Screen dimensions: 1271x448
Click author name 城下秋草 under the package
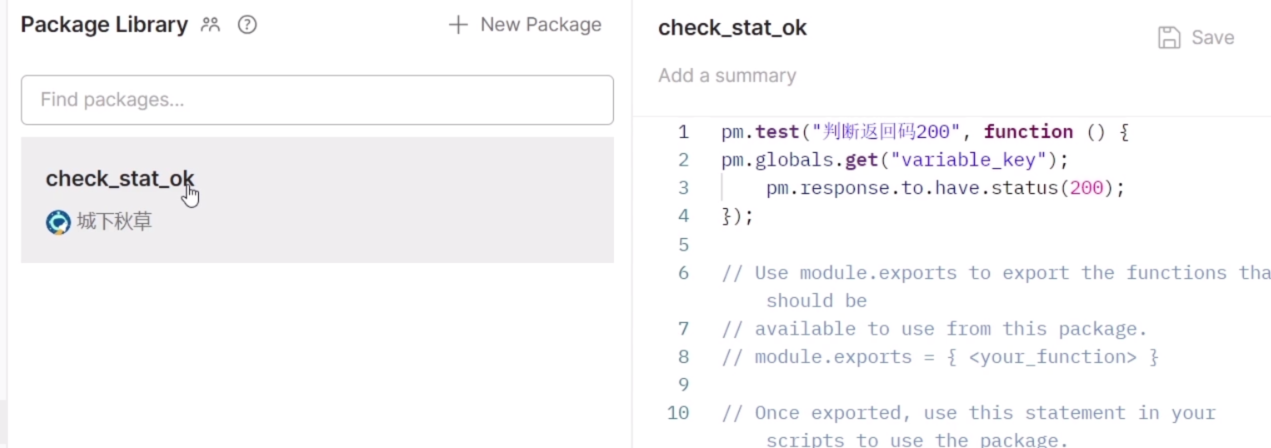(114, 222)
